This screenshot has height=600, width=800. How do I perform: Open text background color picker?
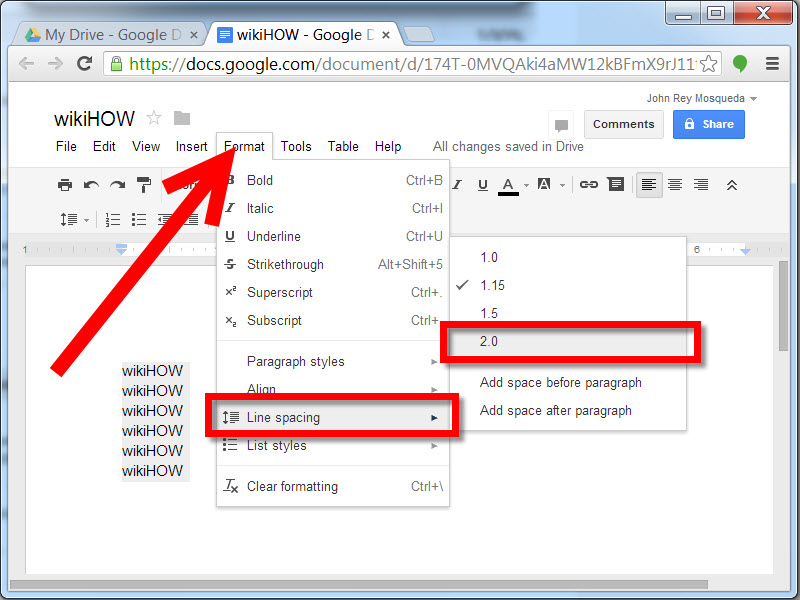pos(544,185)
